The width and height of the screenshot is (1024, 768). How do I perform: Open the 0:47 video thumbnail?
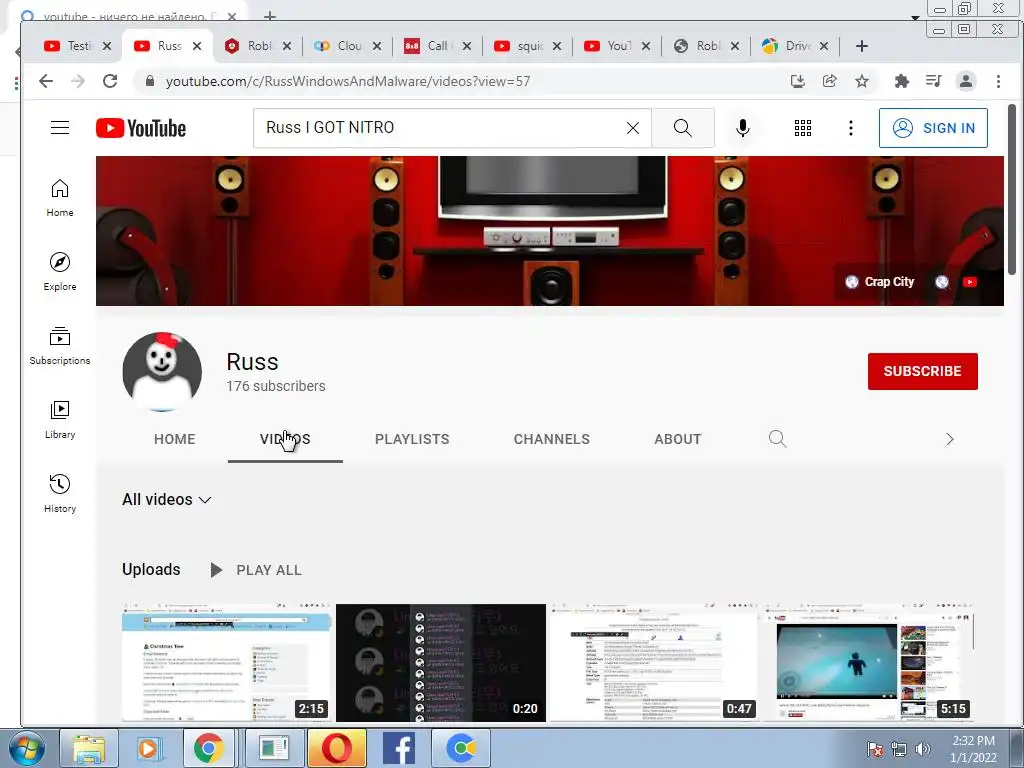click(654, 662)
